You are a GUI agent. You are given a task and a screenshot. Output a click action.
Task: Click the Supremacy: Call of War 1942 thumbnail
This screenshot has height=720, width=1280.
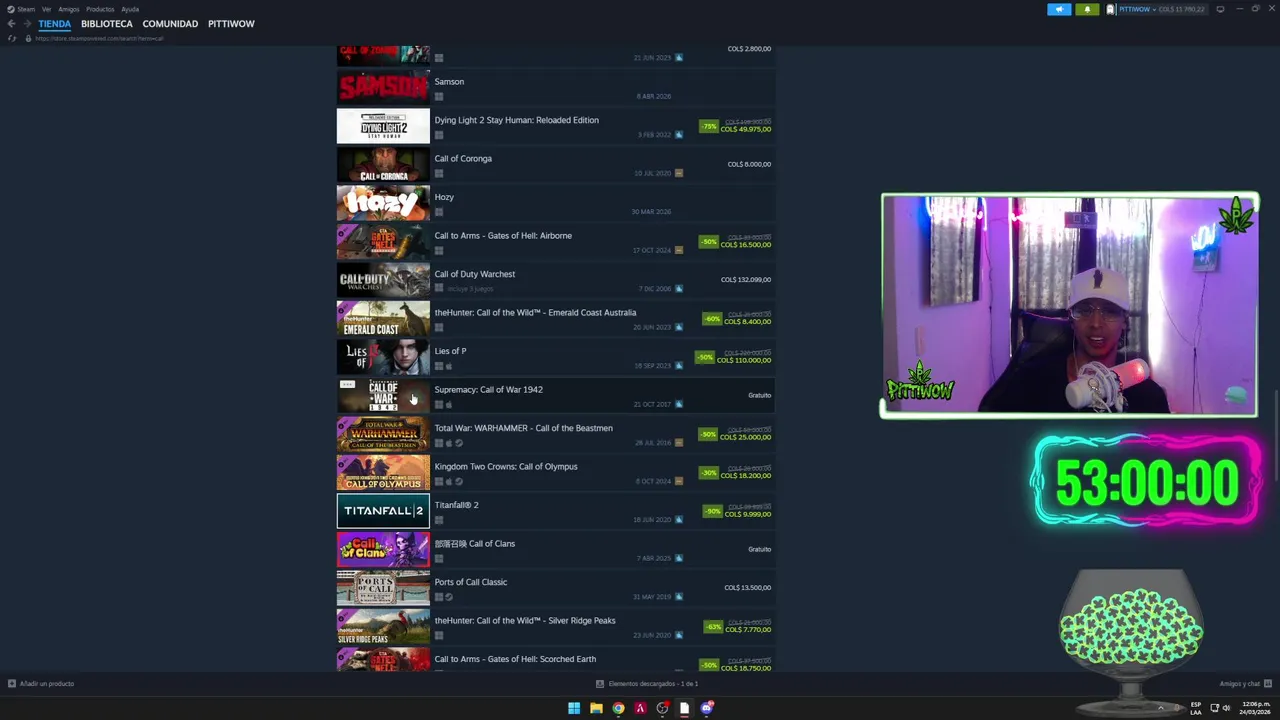pos(383,396)
